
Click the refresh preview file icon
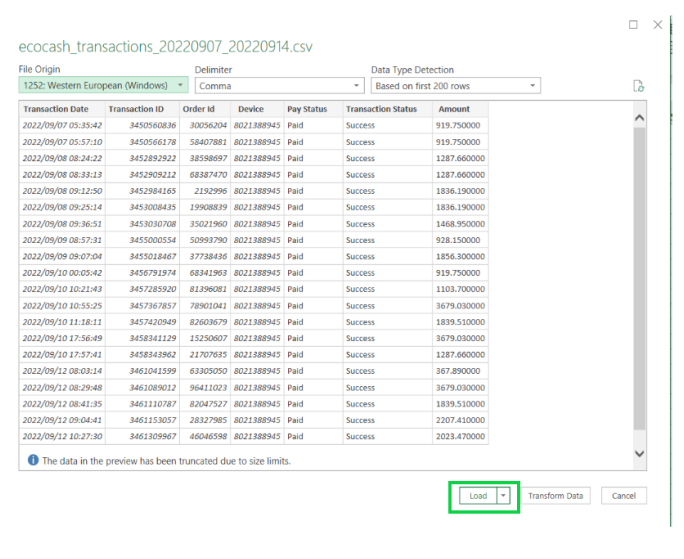(x=638, y=86)
